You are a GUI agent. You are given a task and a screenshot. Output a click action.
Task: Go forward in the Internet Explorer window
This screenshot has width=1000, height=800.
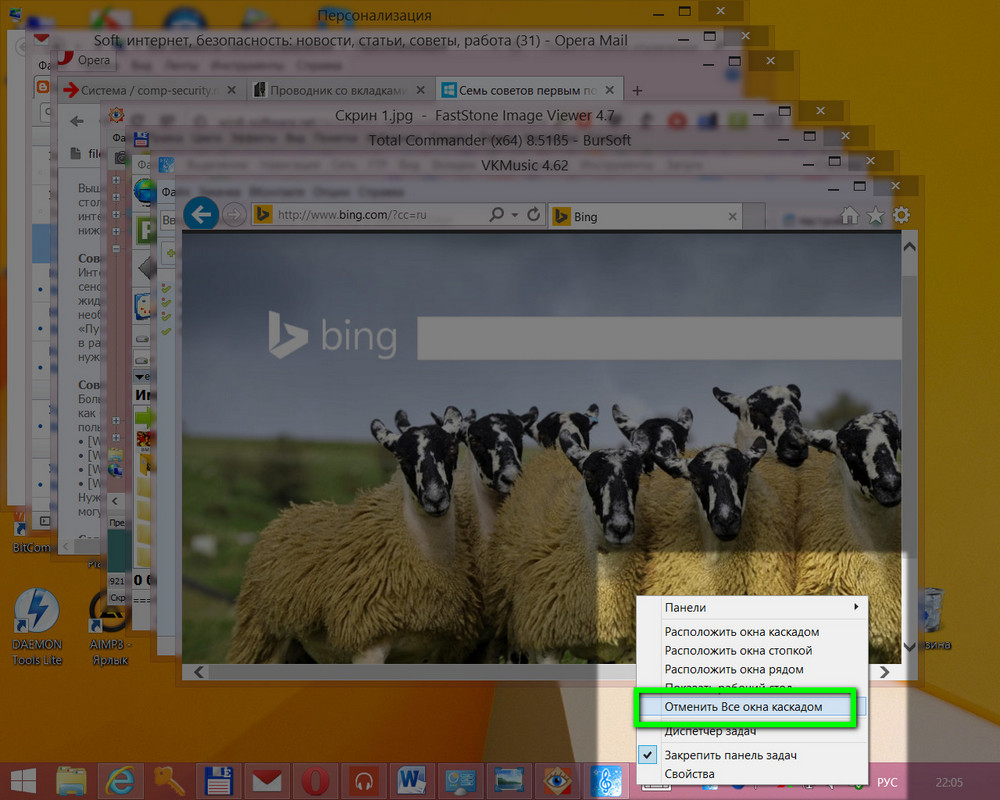click(x=234, y=215)
